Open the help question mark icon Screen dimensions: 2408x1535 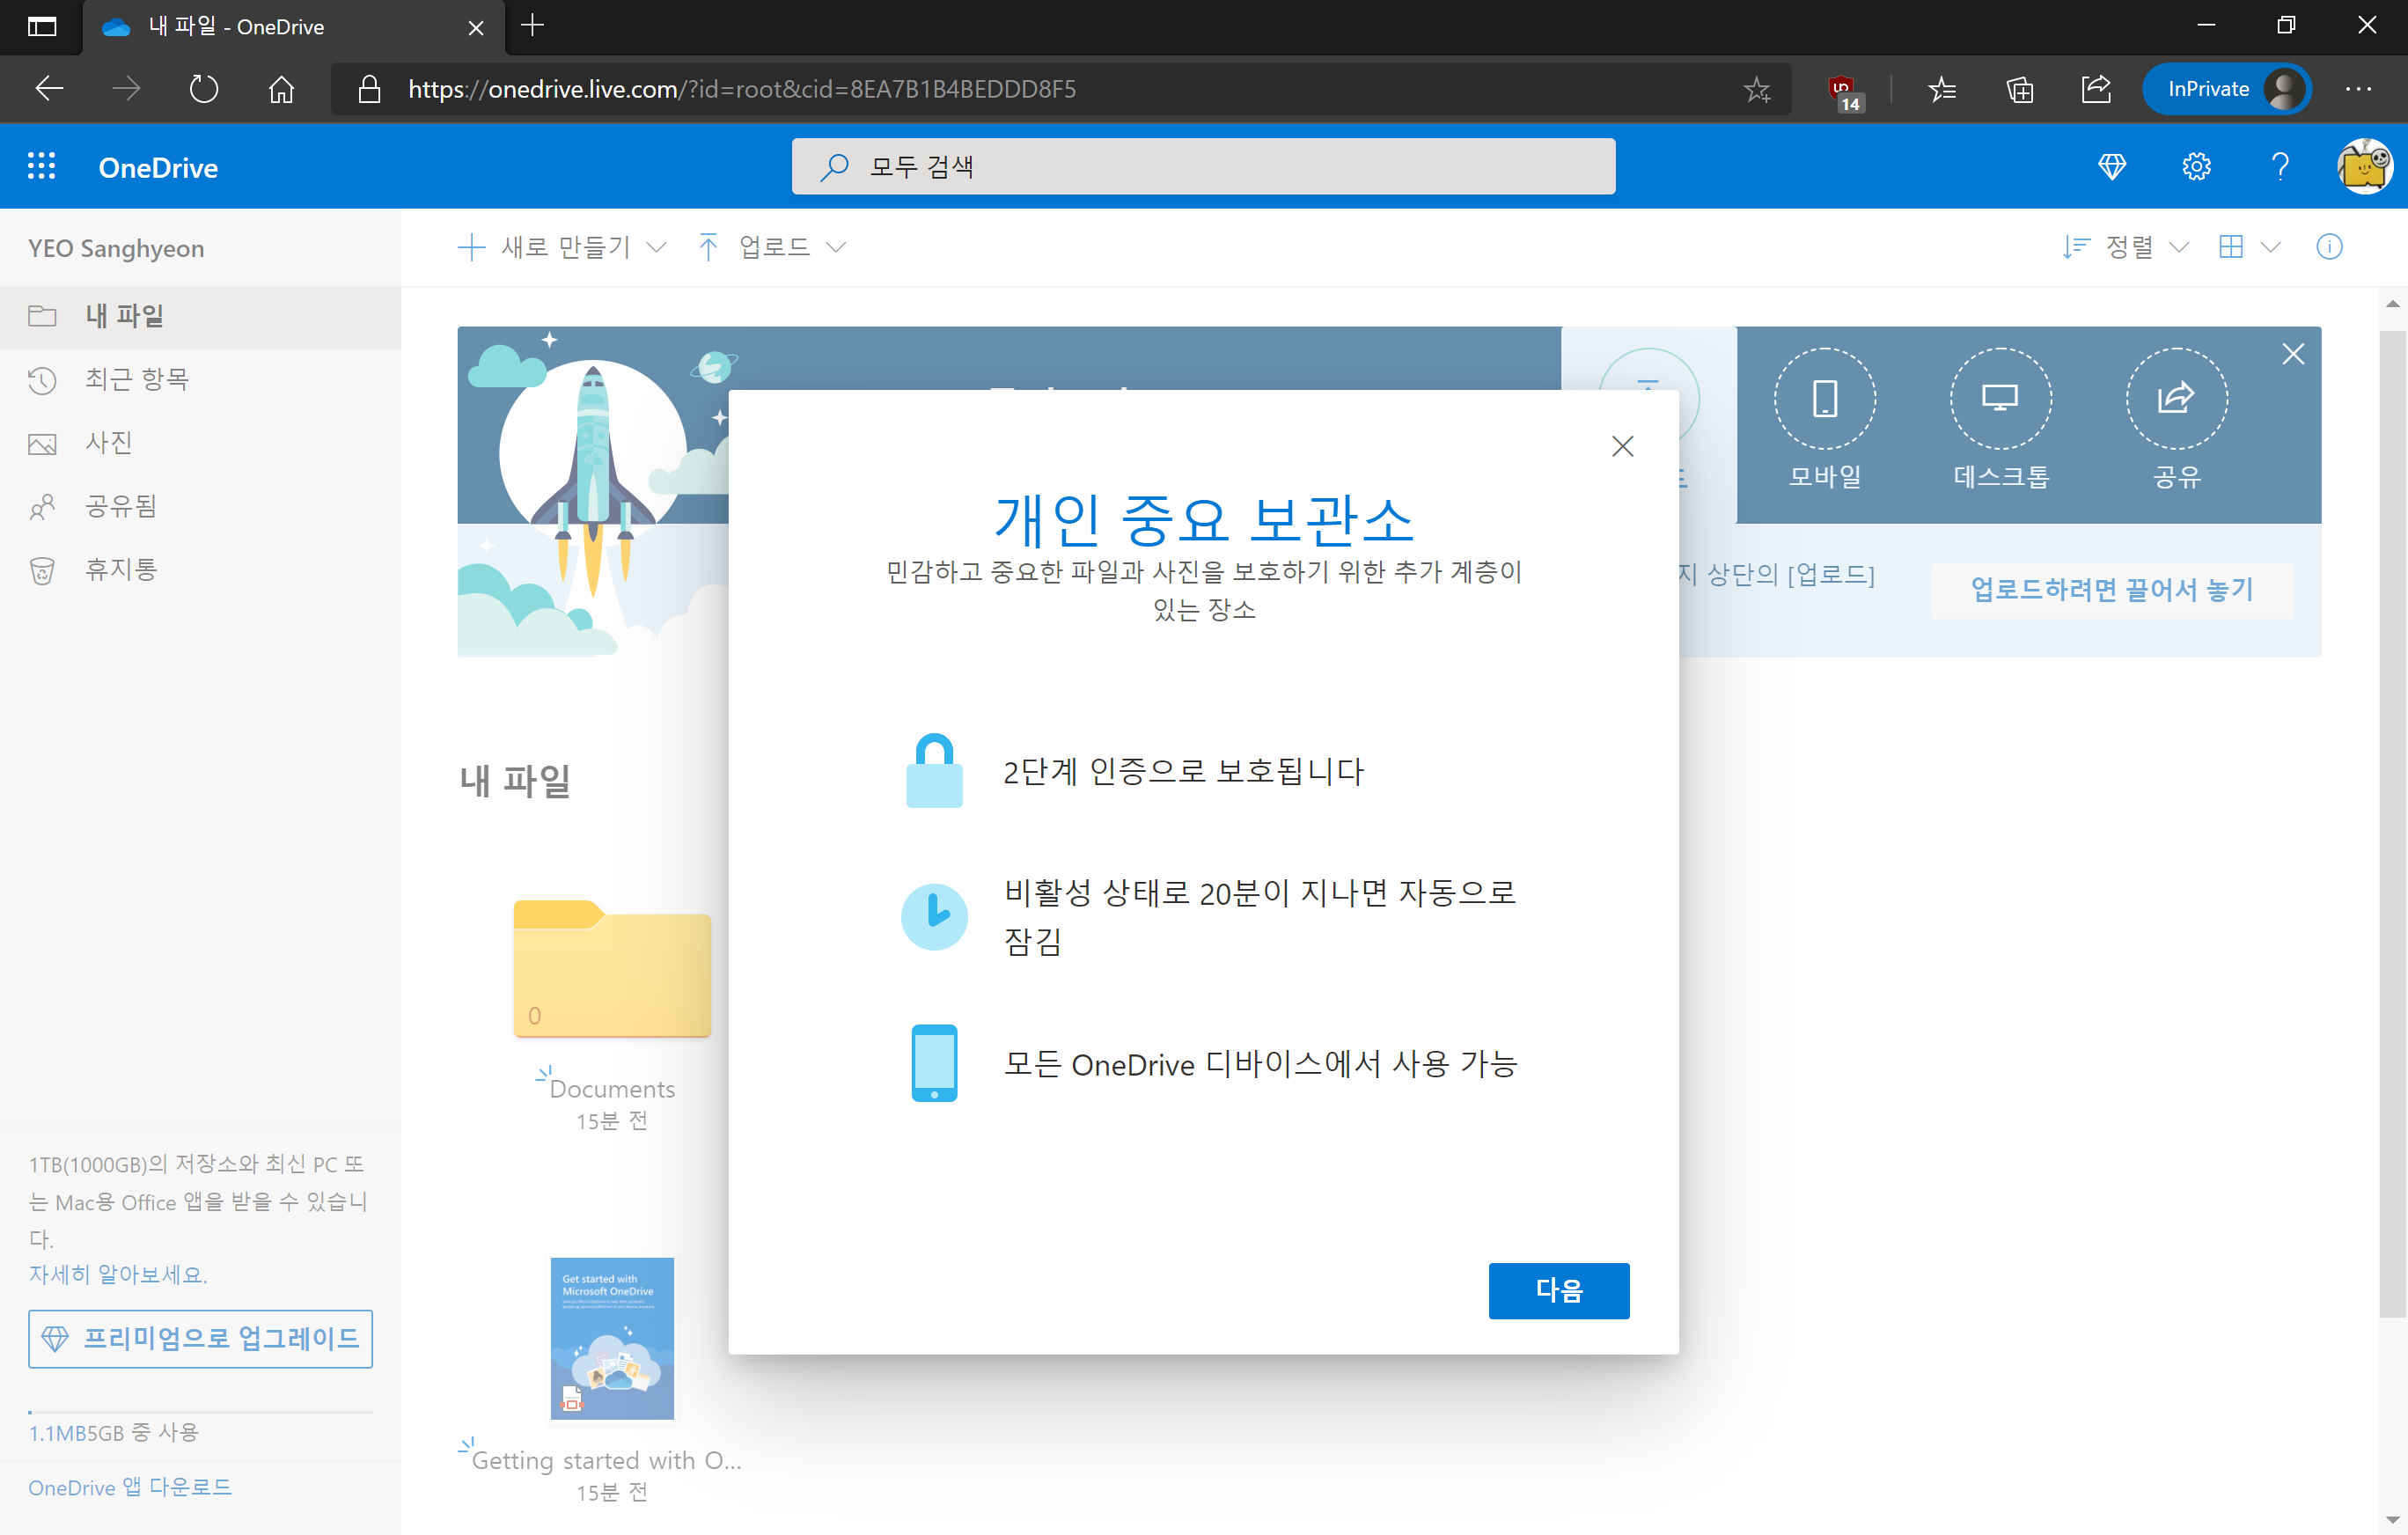point(2280,166)
